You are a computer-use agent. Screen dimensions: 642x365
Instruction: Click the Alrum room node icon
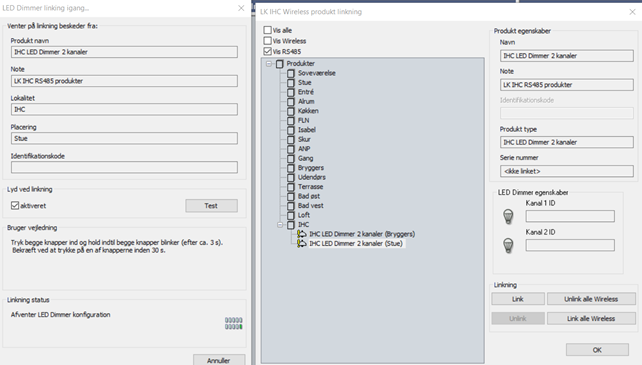click(291, 102)
